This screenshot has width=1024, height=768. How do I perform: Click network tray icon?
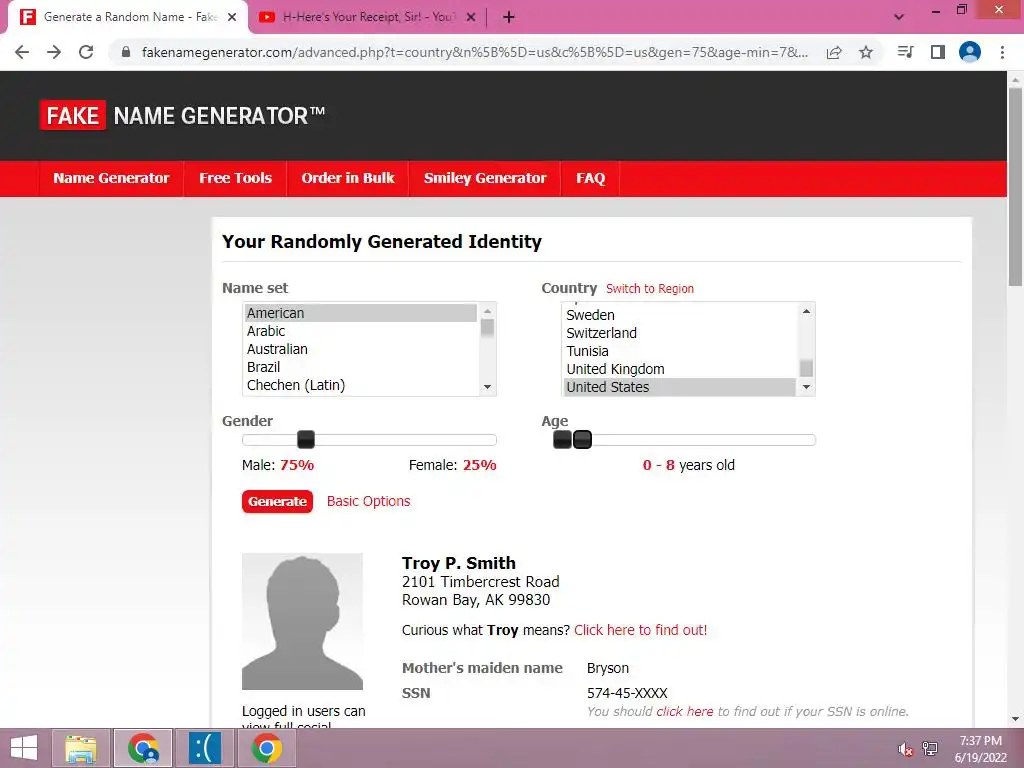[x=930, y=748]
